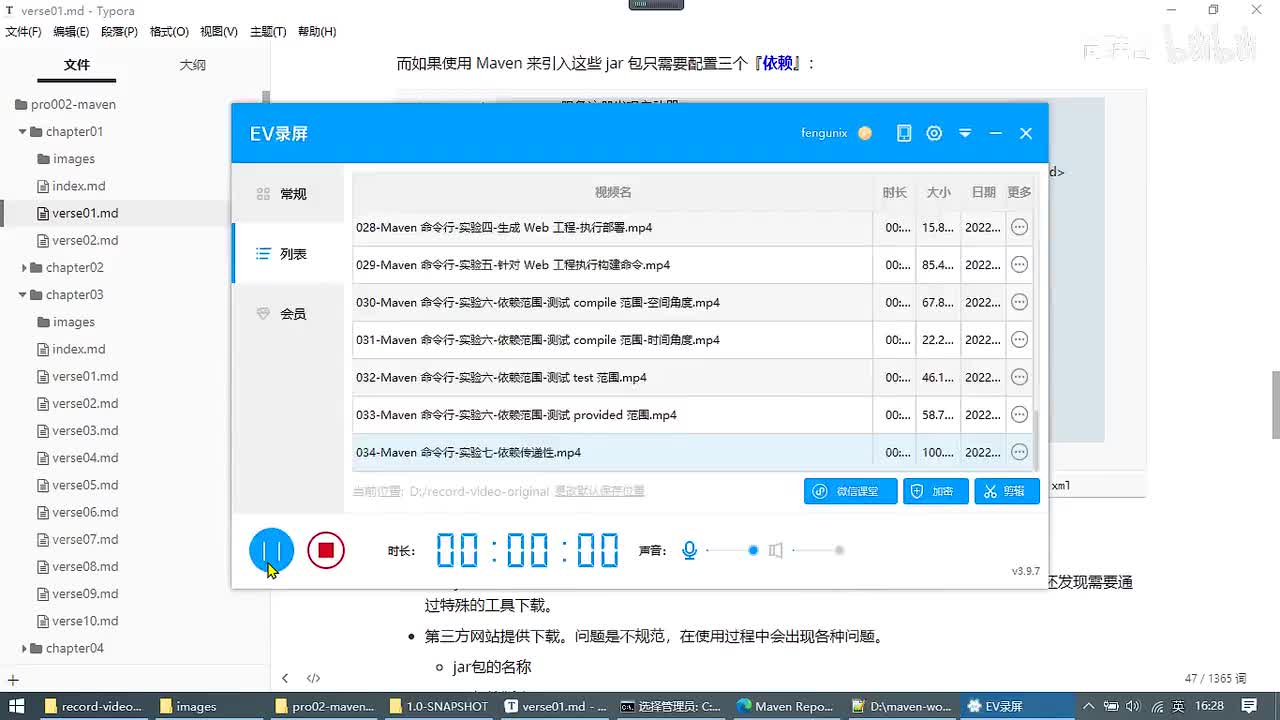Open the 视图(V) menu in Typora

[x=219, y=31]
